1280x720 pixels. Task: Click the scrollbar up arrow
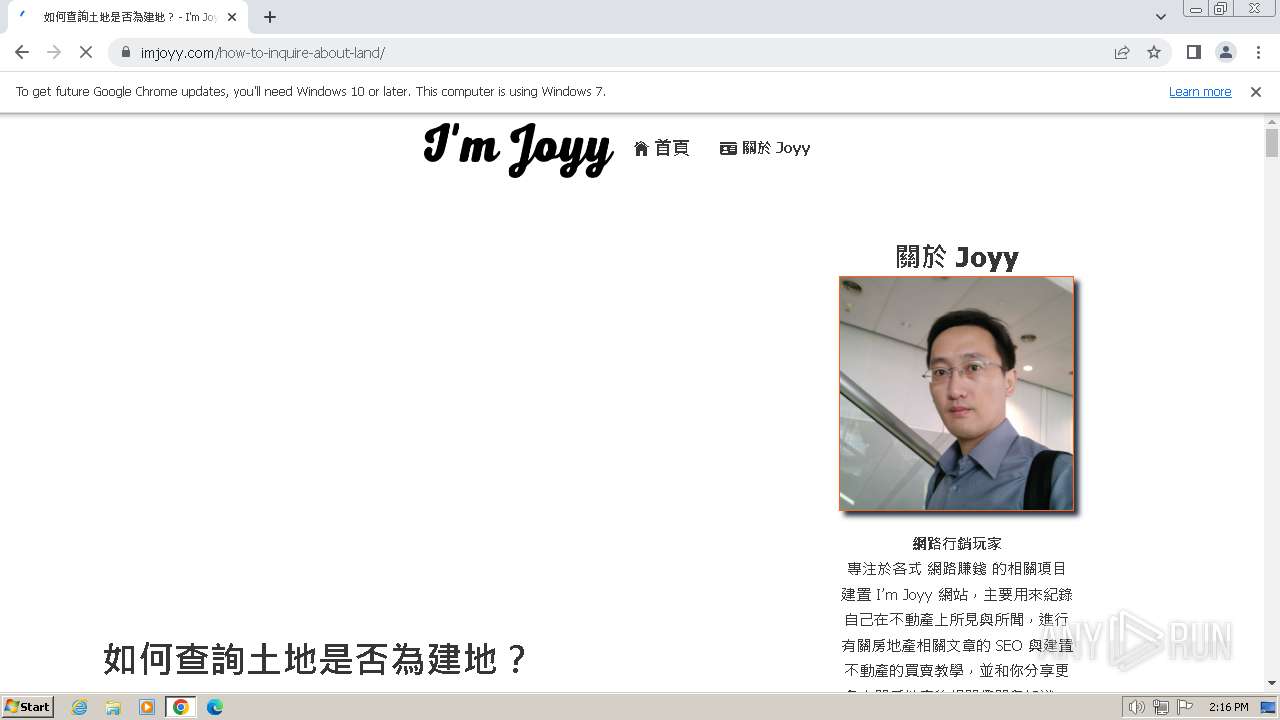click(x=1272, y=121)
